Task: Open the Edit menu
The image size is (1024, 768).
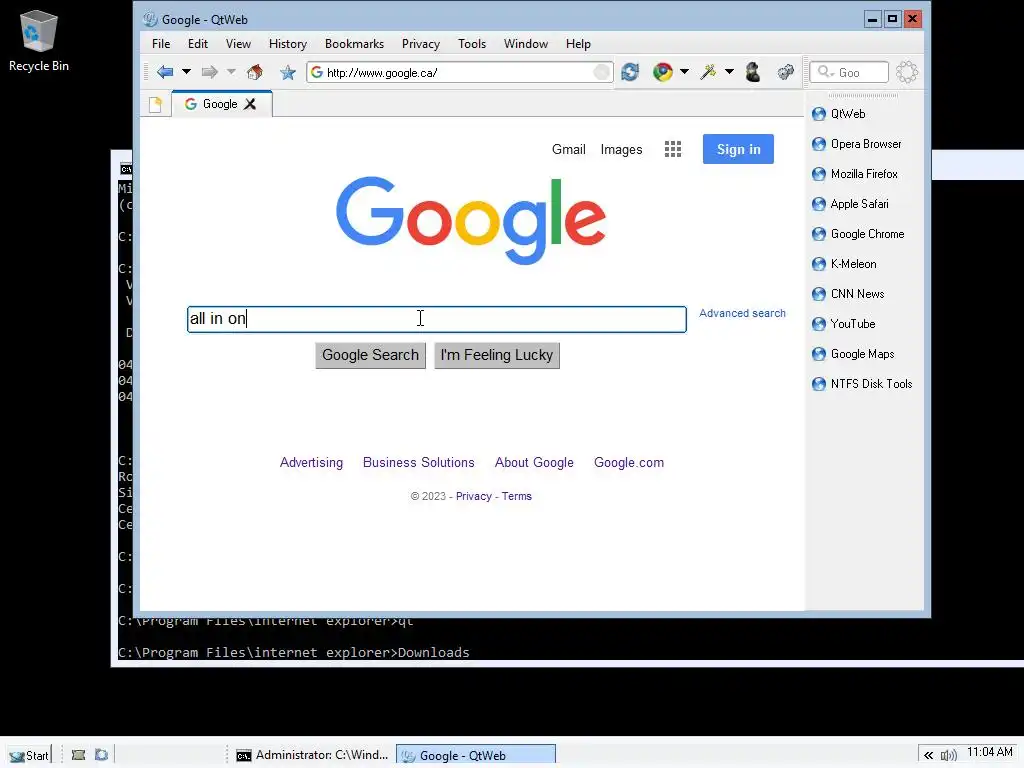Action: [197, 44]
